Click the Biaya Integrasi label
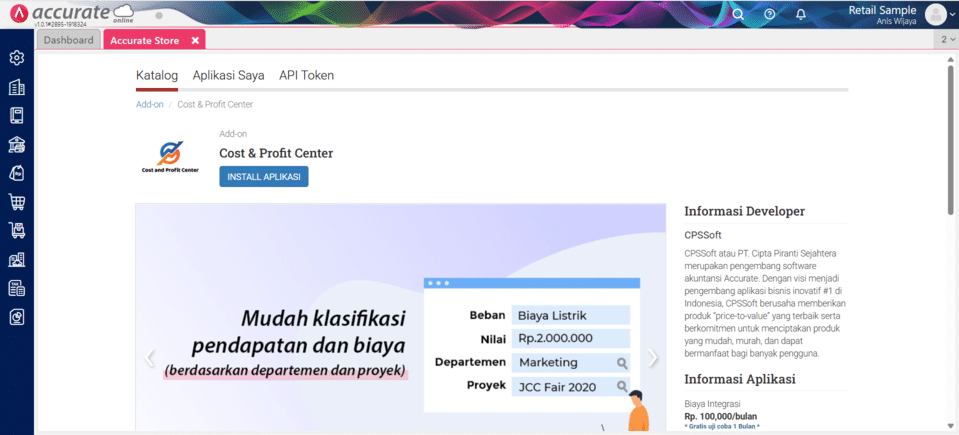This screenshot has width=959, height=435. (x=713, y=404)
